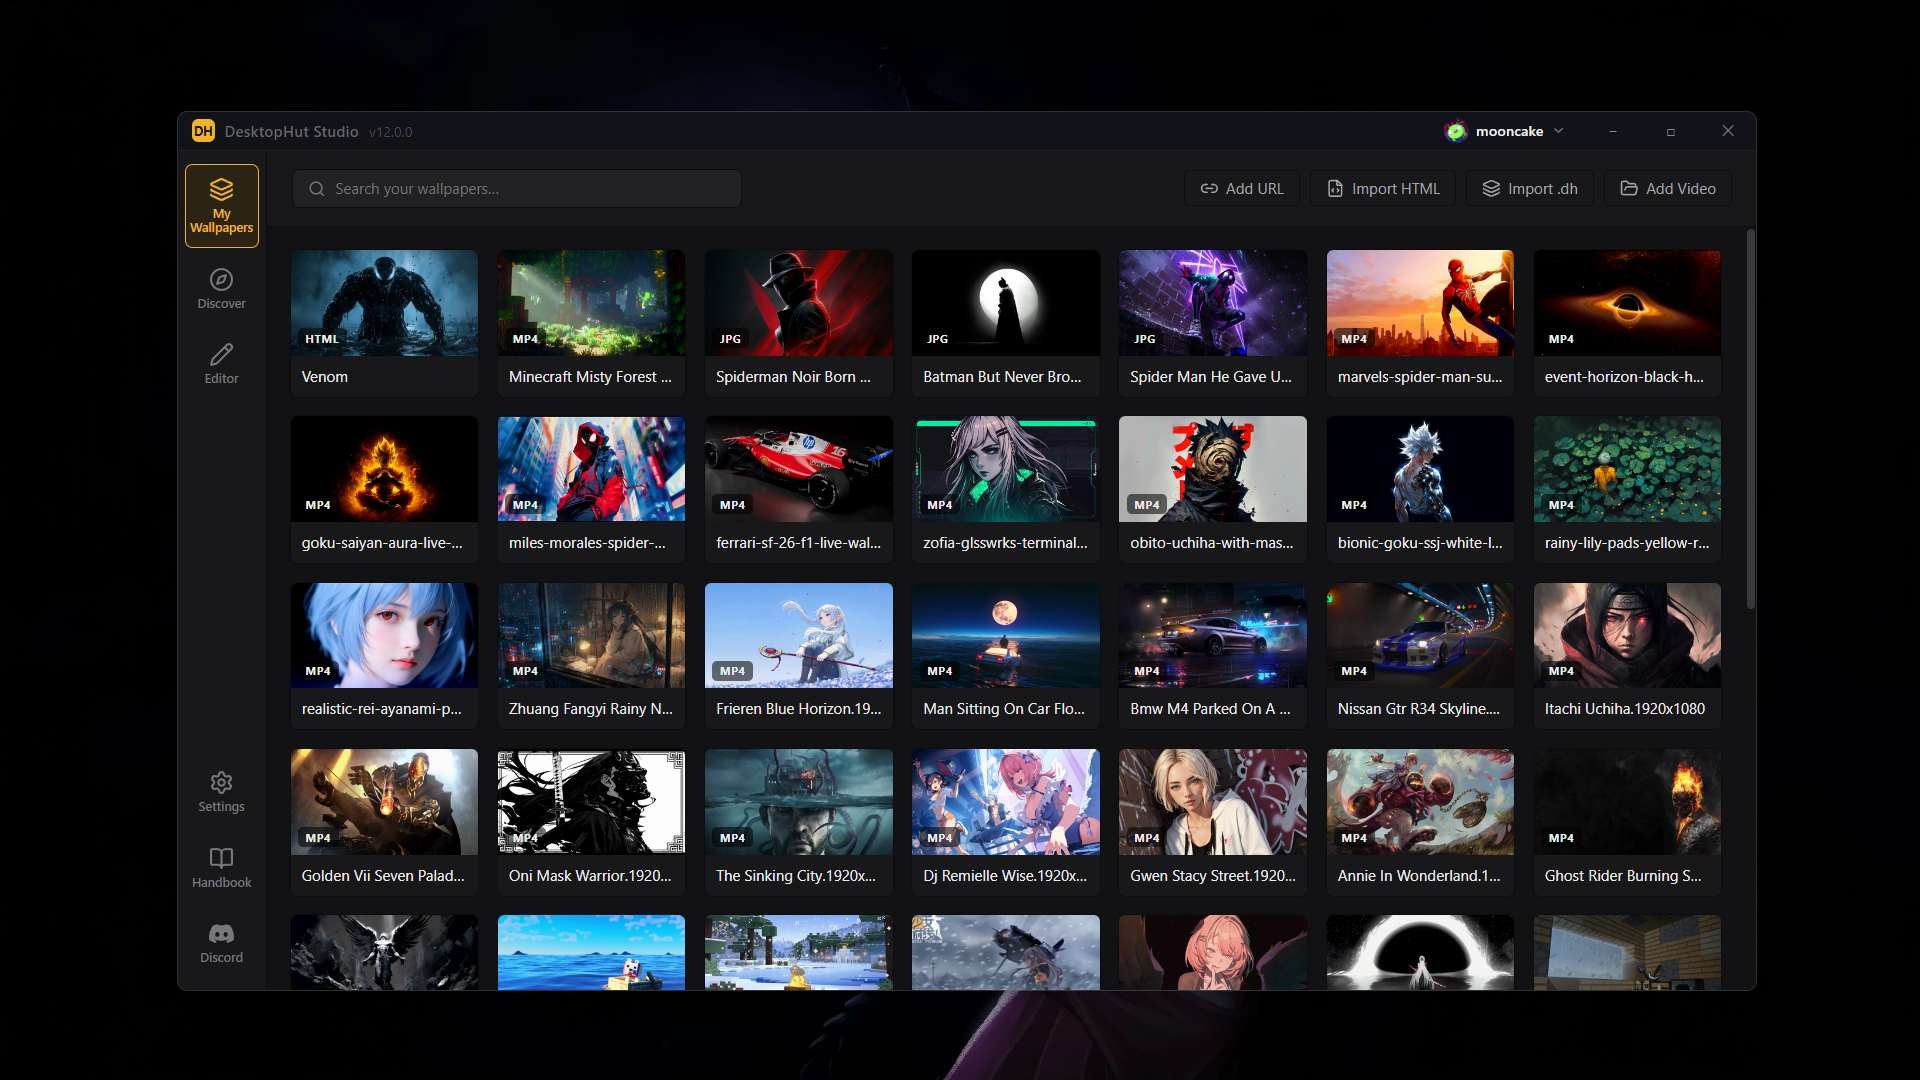Open the Itachi Uchiha wallpaper thumbnail
This screenshot has height=1080, width=1920.
coord(1627,635)
